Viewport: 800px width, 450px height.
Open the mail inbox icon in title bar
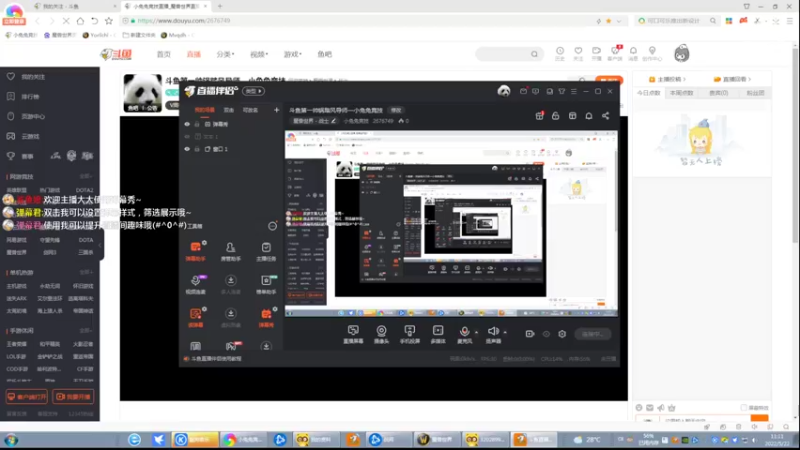coord(523,91)
